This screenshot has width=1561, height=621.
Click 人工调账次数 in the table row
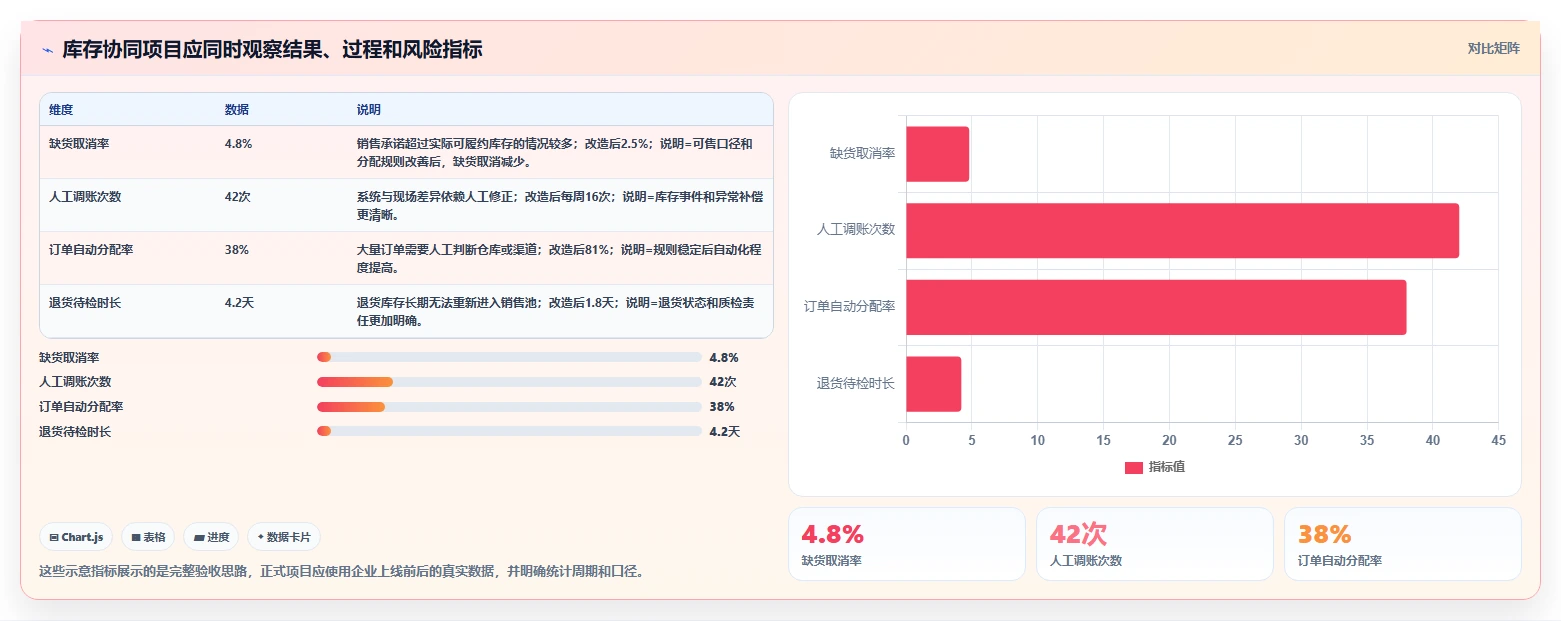85,197
